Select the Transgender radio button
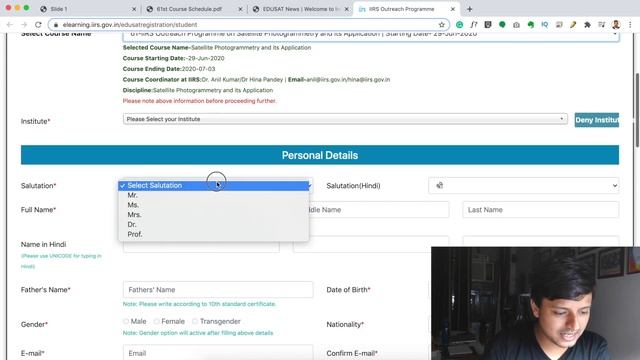This screenshot has height=360, width=640. point(195,322)
